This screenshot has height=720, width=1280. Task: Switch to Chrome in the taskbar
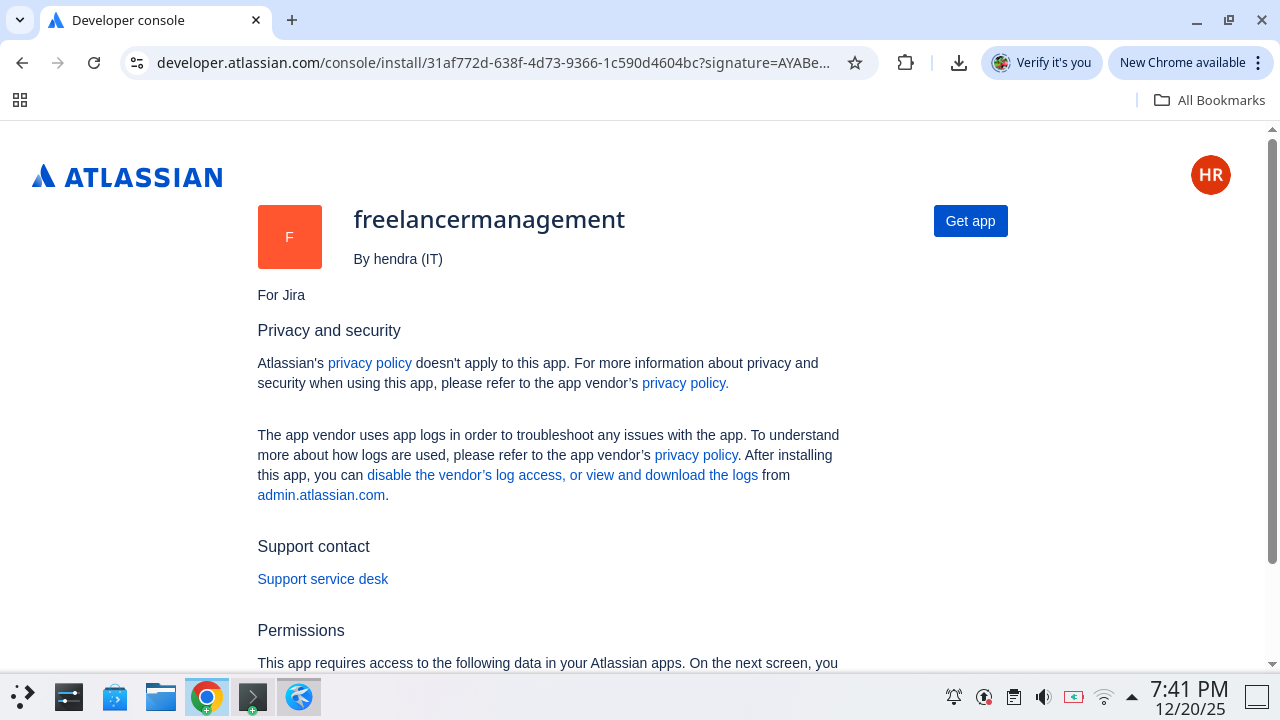click(x=207, y=697)
